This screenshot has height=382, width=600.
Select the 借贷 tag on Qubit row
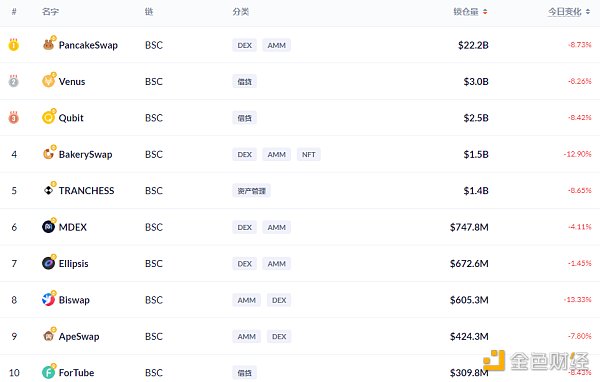(244, 118)
